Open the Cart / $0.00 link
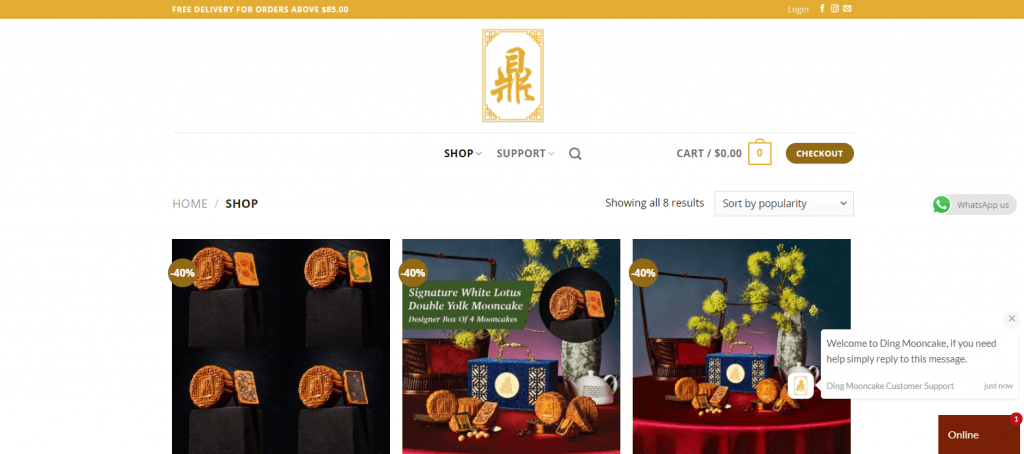The width and height of the screenshot is (1024, 454). tap(709, 154)
